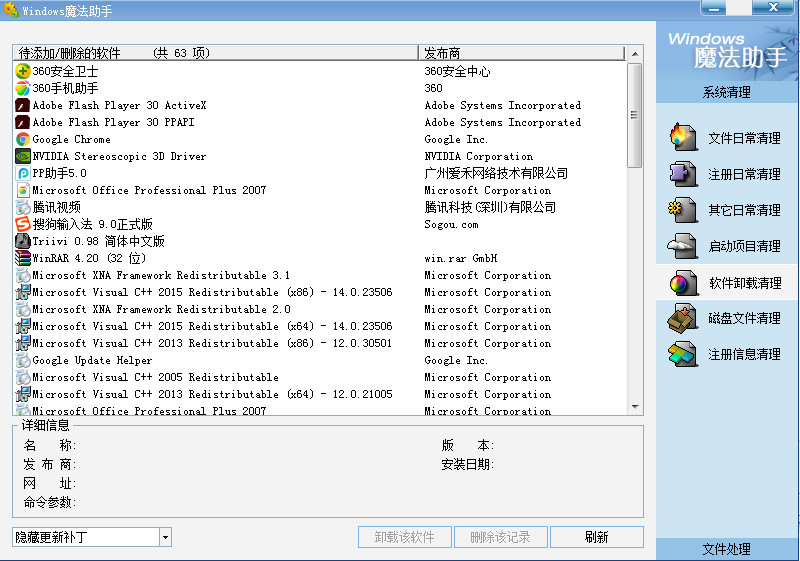Image resolution: width=800 pixels, height=561 pixels.
Task: Click the Google Chrome icon
Action: (23, 139)
